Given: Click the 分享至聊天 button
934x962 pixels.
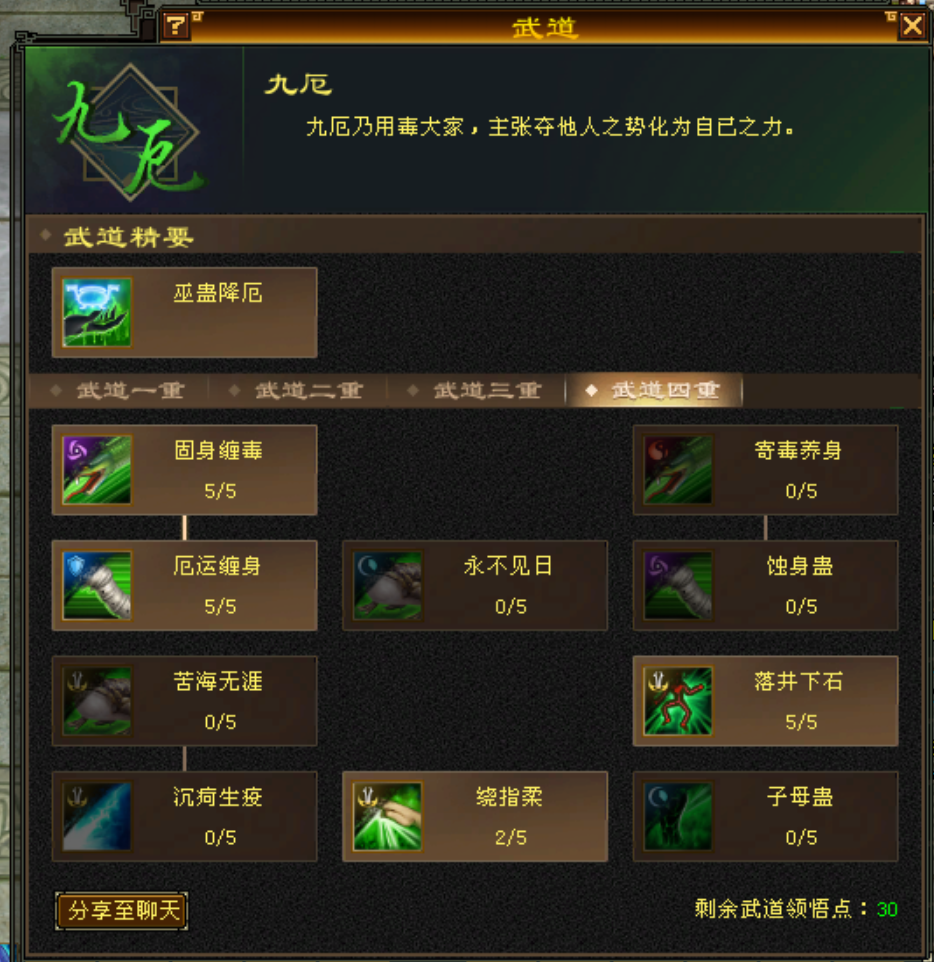Looking at the screenshot, I should pos(122,910).
